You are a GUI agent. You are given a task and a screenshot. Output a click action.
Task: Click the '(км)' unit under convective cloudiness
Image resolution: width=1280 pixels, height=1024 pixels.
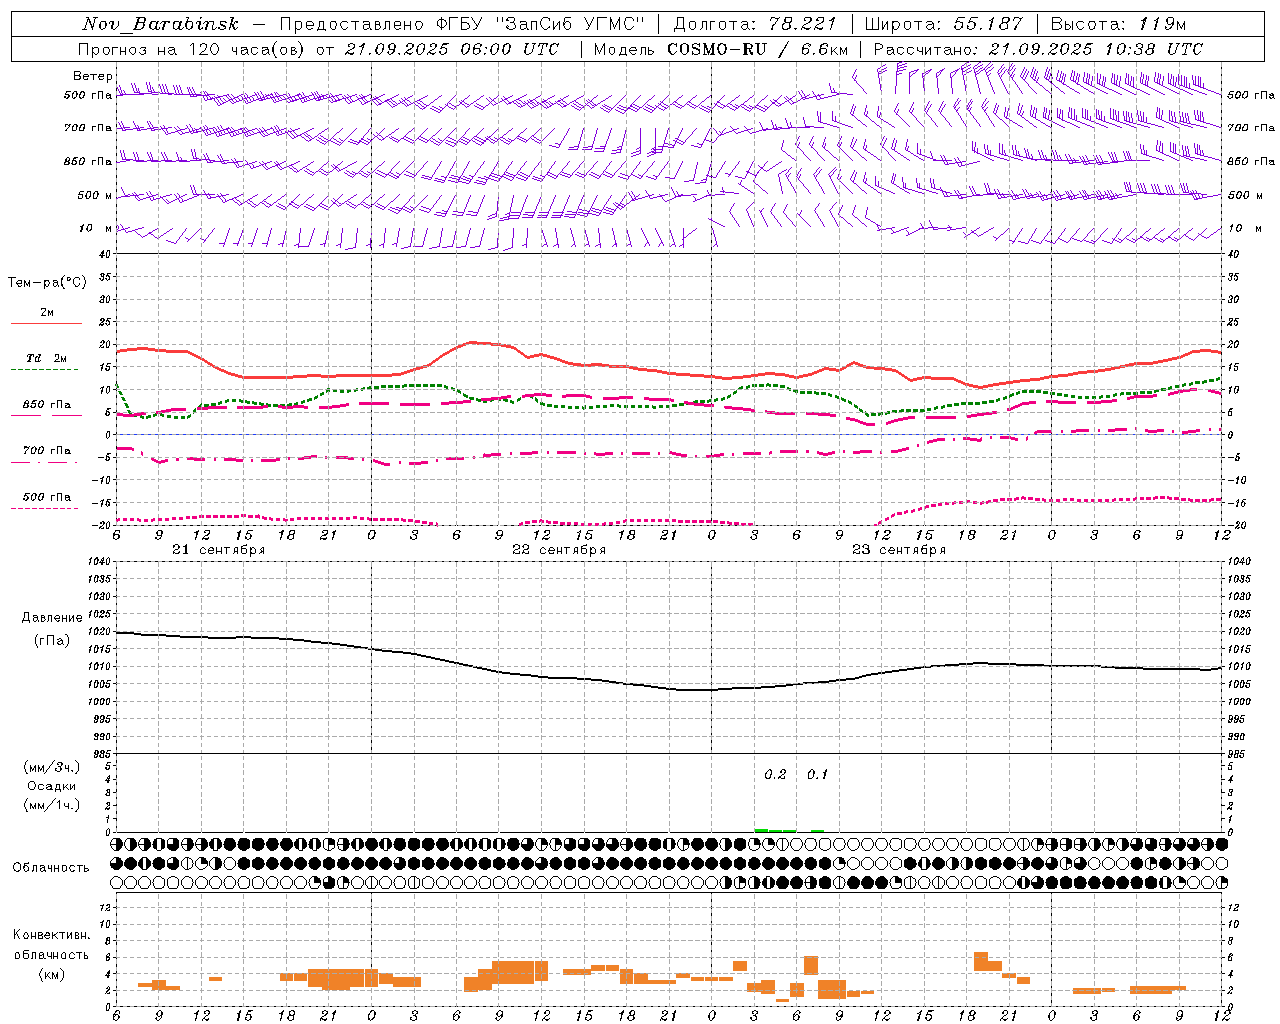(x=51, y=974)
